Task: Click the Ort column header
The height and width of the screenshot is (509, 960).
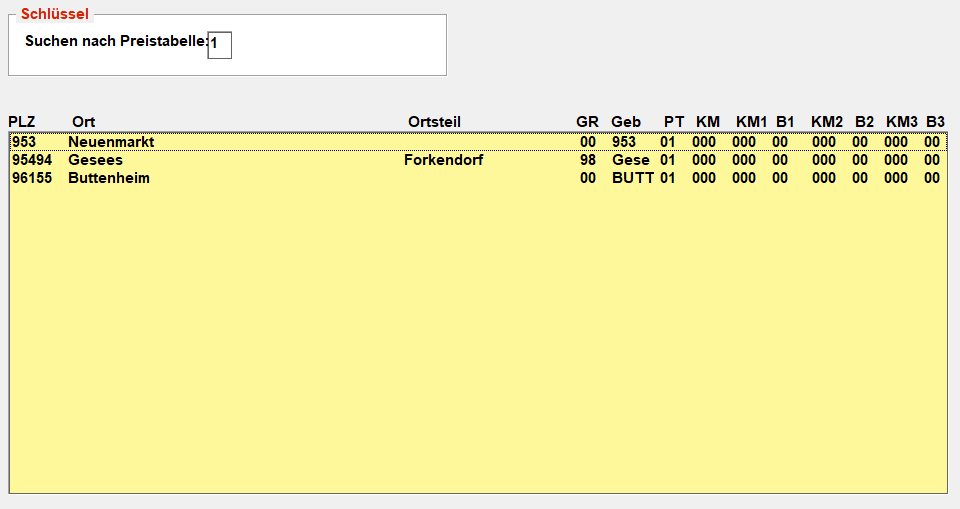Action: pos(84,122)
